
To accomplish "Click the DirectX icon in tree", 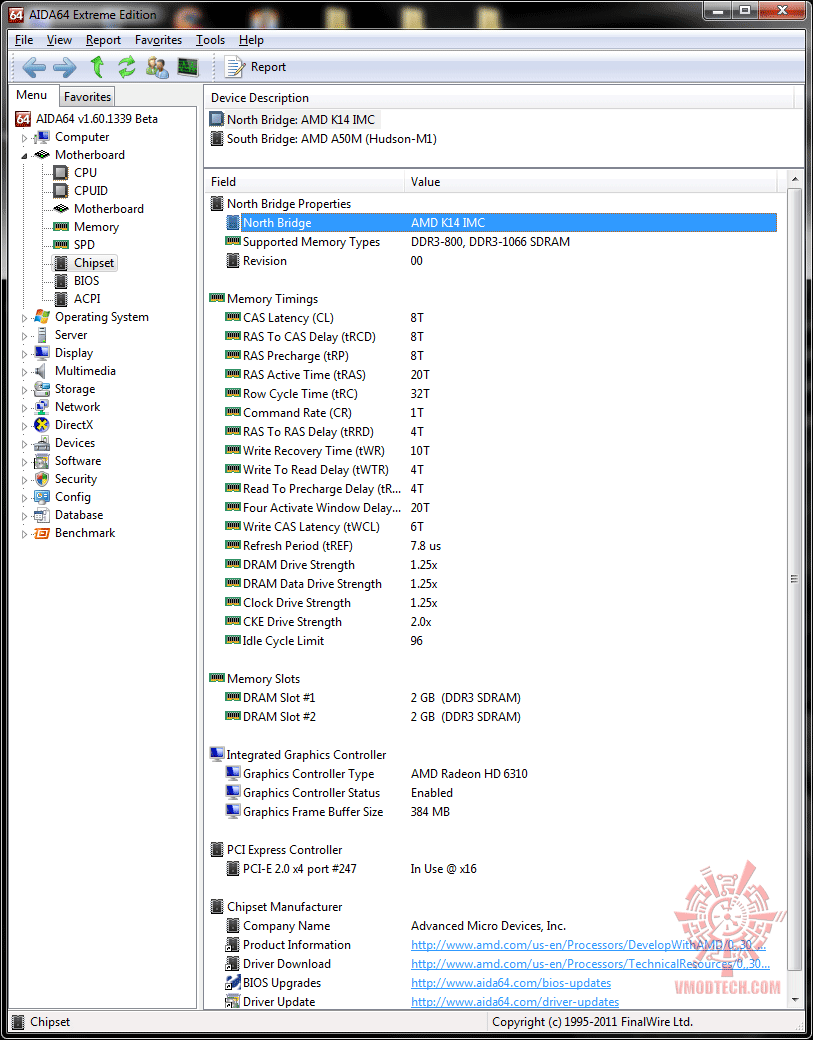I will click(42, 424).
